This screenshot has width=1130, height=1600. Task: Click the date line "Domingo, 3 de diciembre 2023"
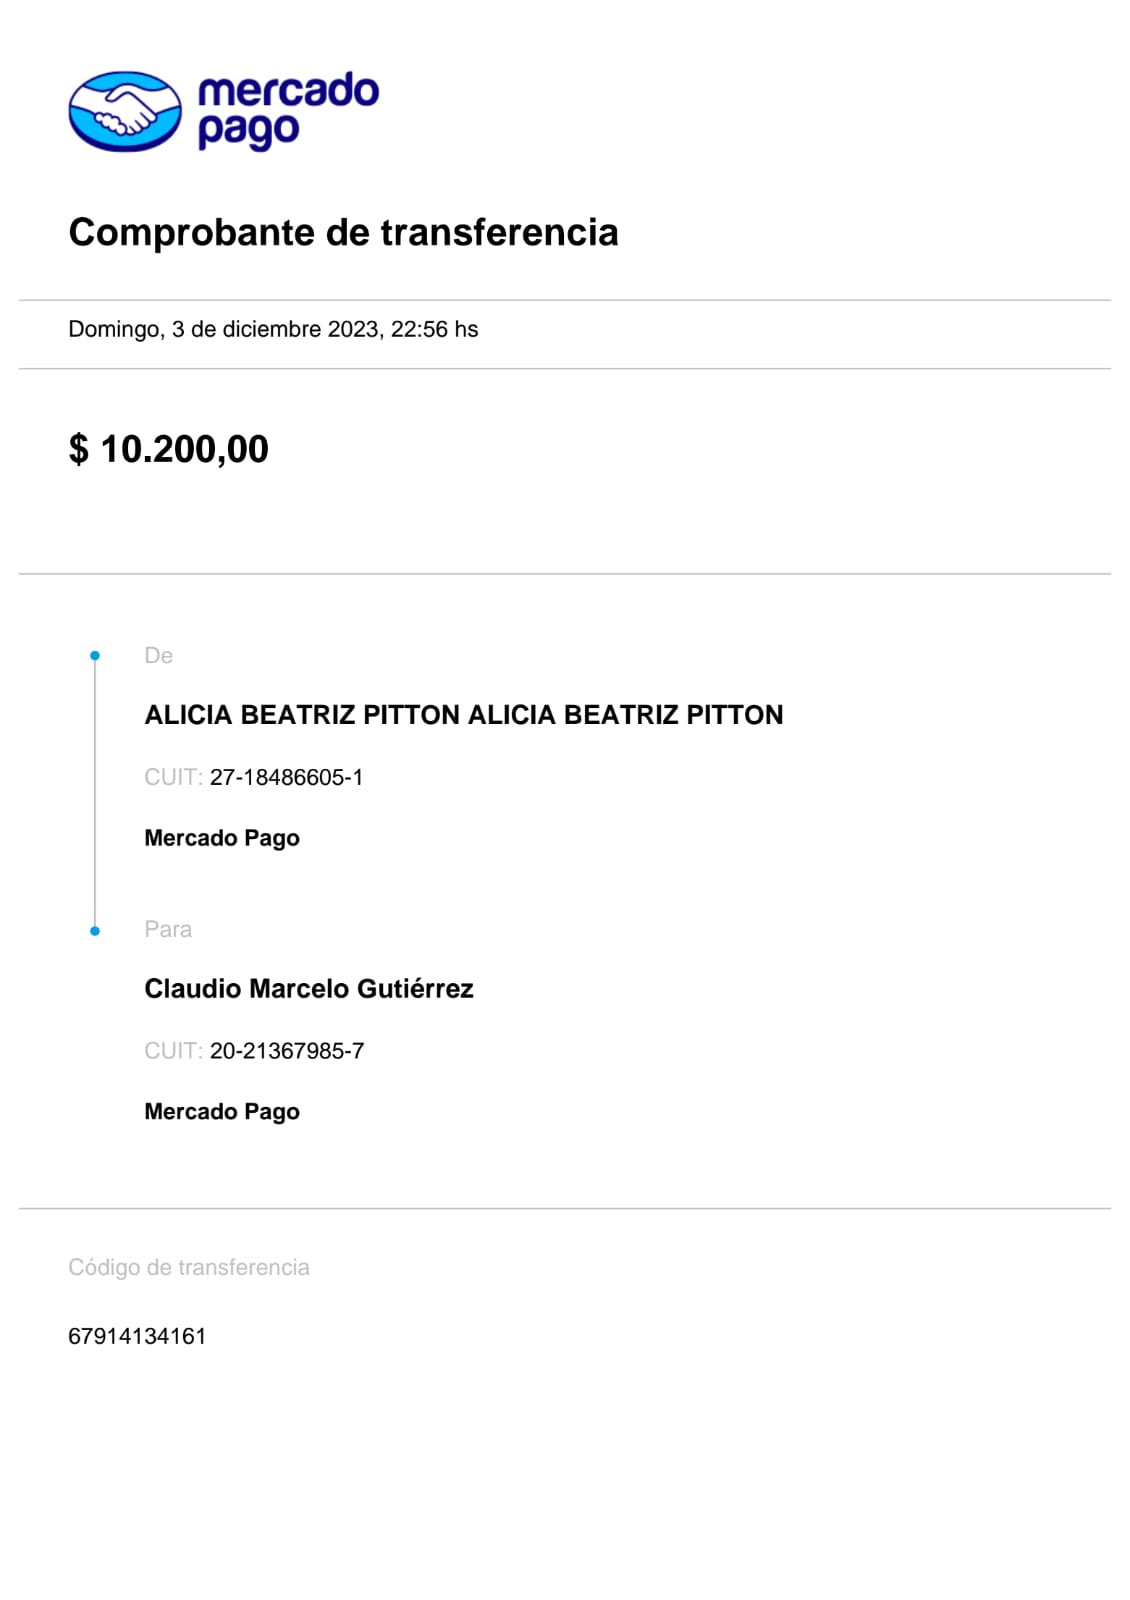(273, 329)
